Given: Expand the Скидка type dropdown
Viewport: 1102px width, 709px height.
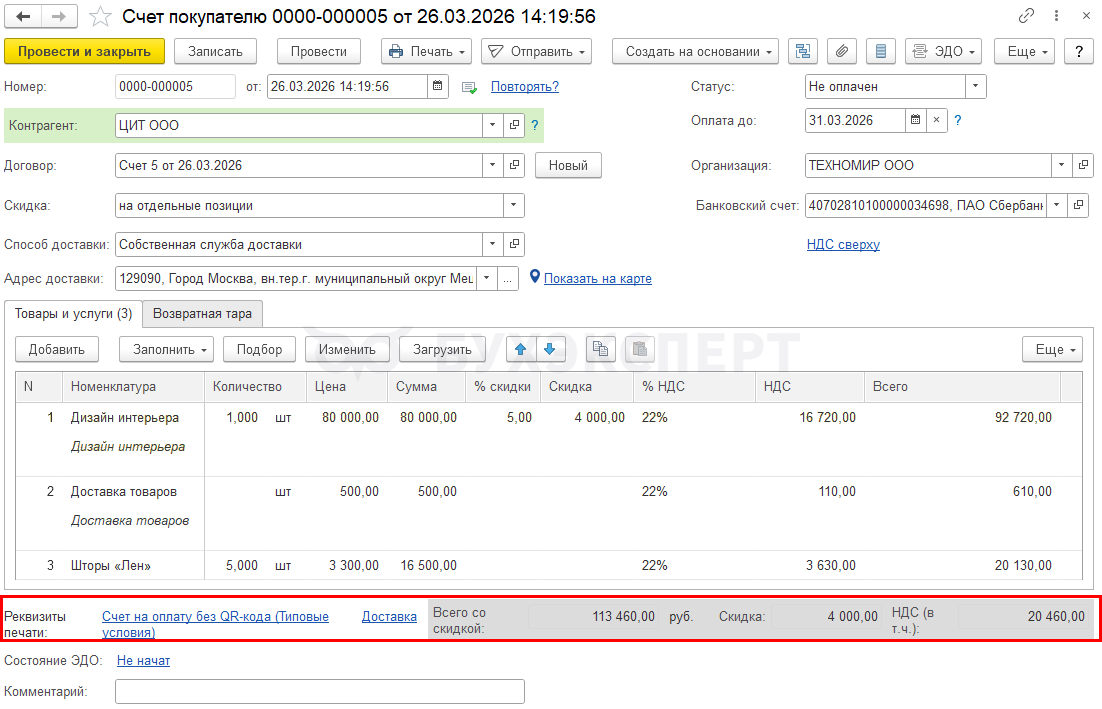Looking at the screenshot, I should pyautogui.click(x=513, y=206).
